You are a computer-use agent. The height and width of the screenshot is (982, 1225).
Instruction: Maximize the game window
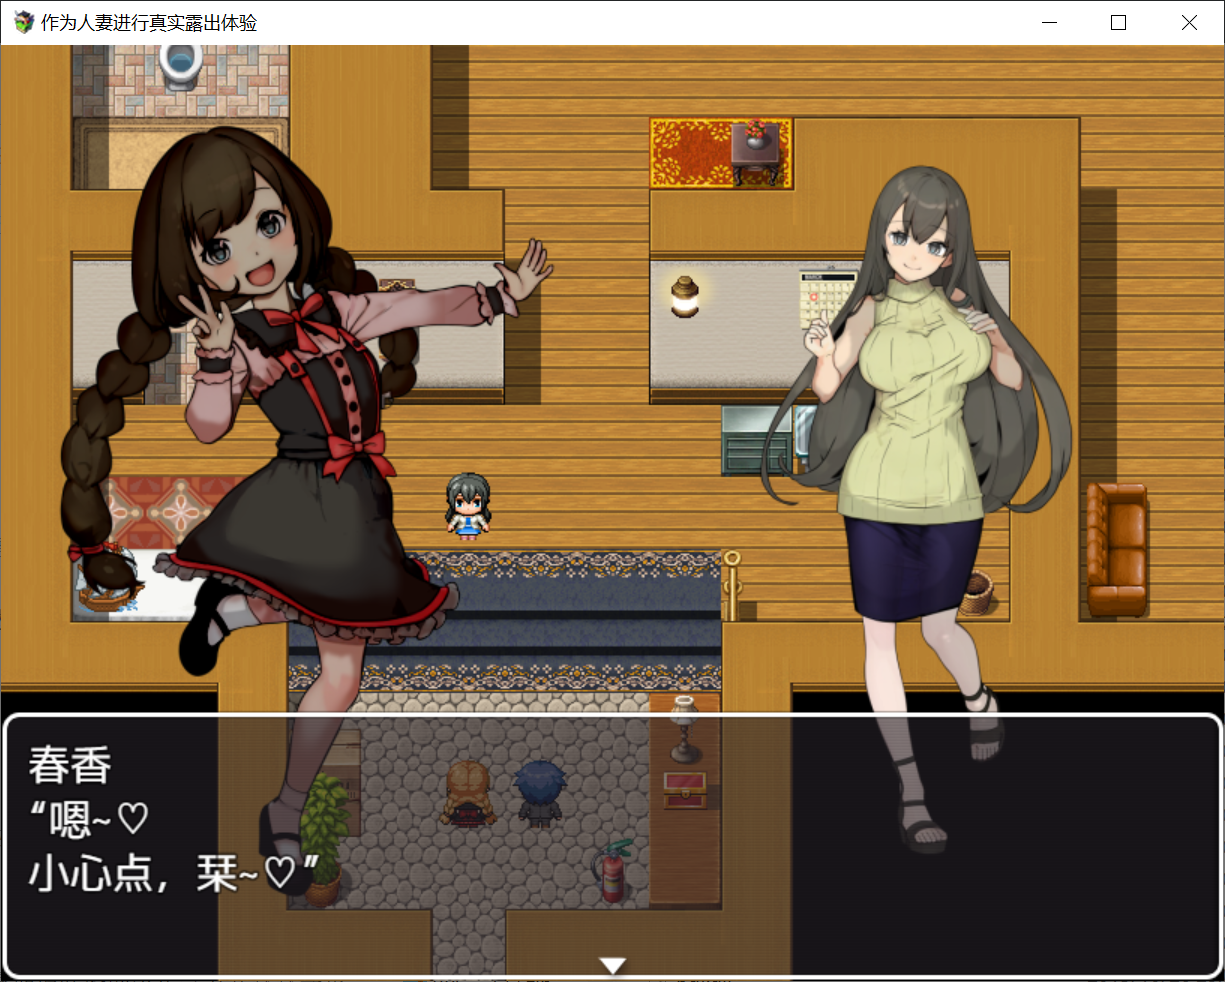1118,22
